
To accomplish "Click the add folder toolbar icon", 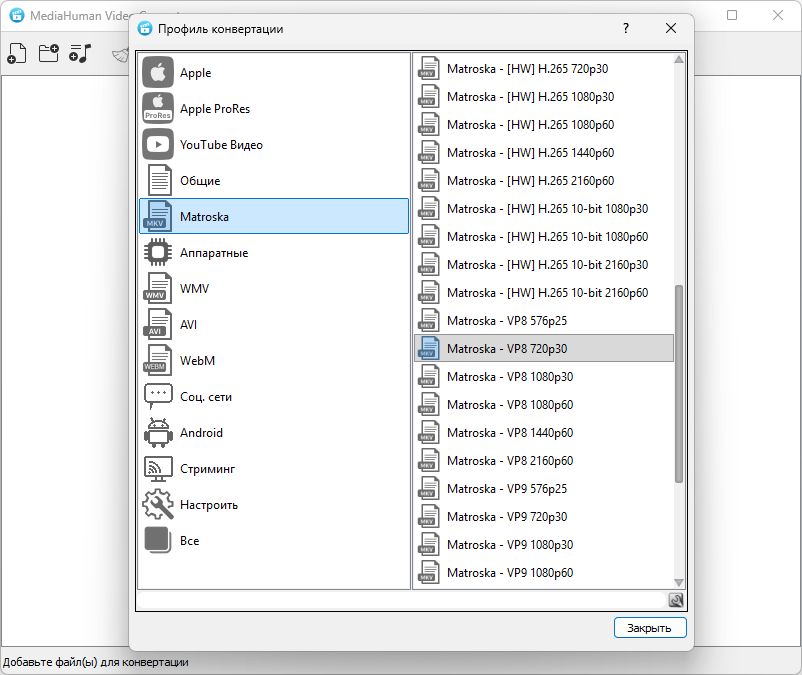I will point(49,53).
